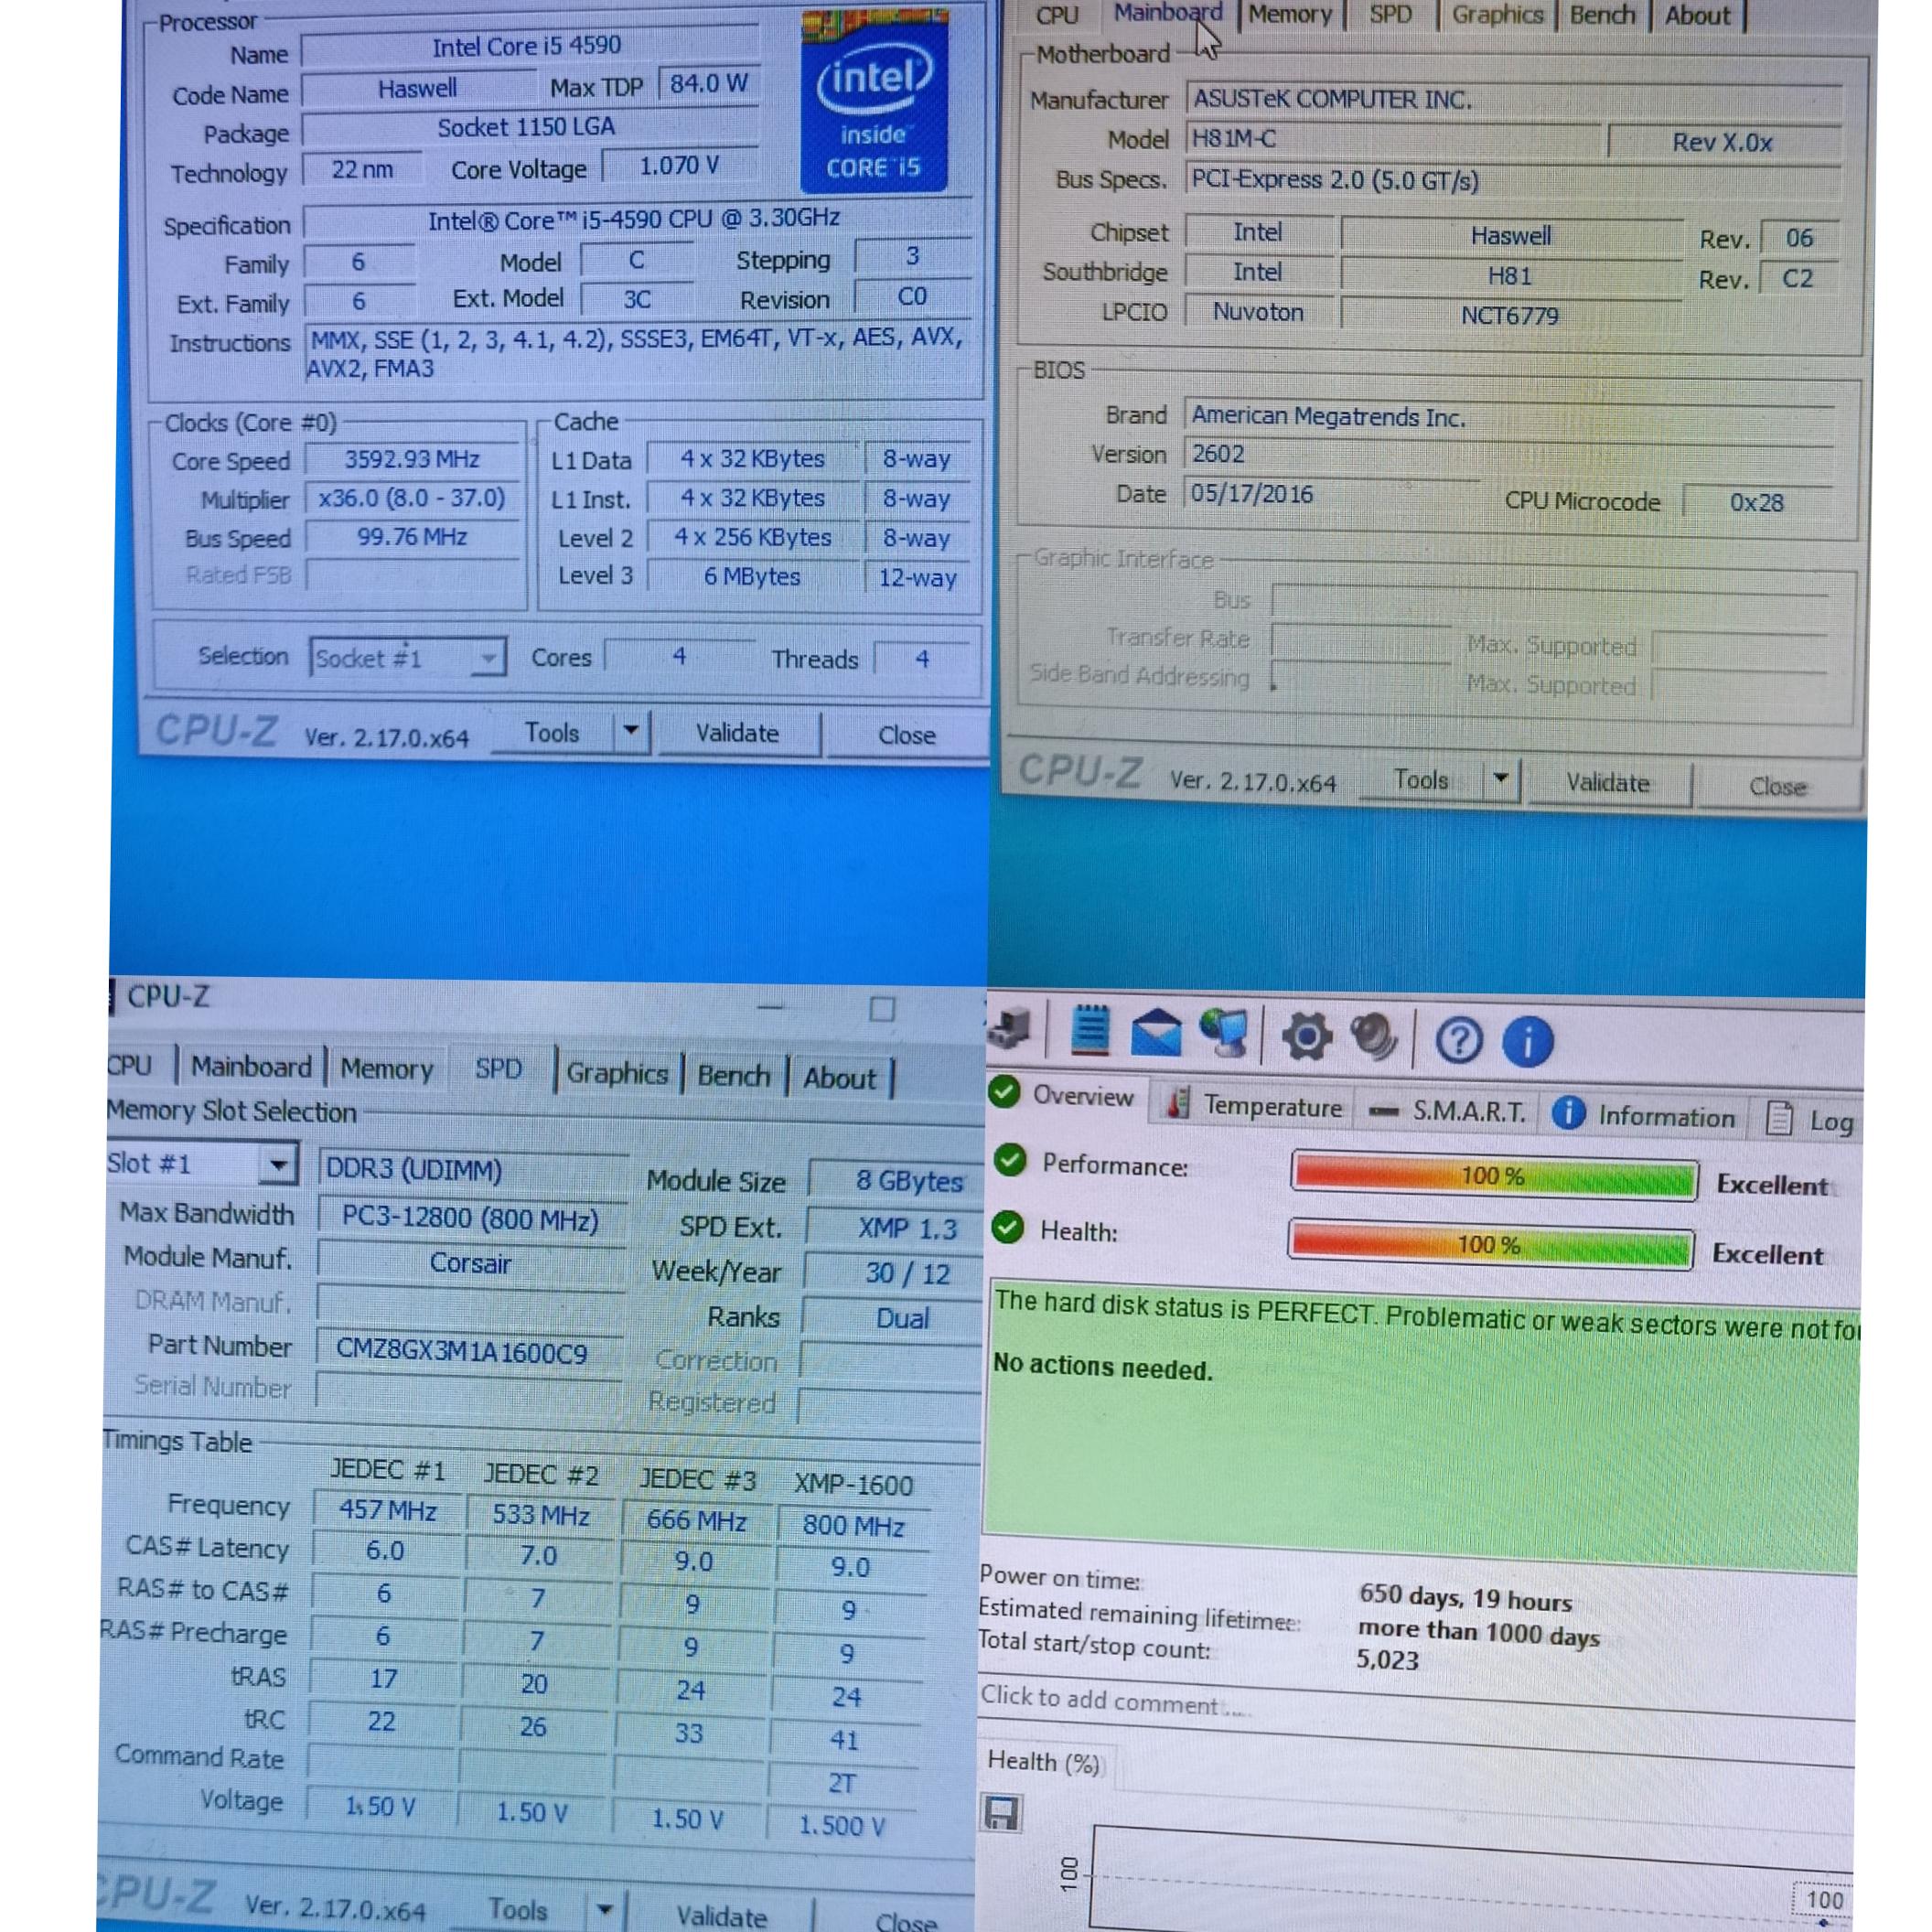This screenshot has height=1932, width=1932.
Task: Open Tools dropdown arrow in CPU window
Action: point(631,731)
